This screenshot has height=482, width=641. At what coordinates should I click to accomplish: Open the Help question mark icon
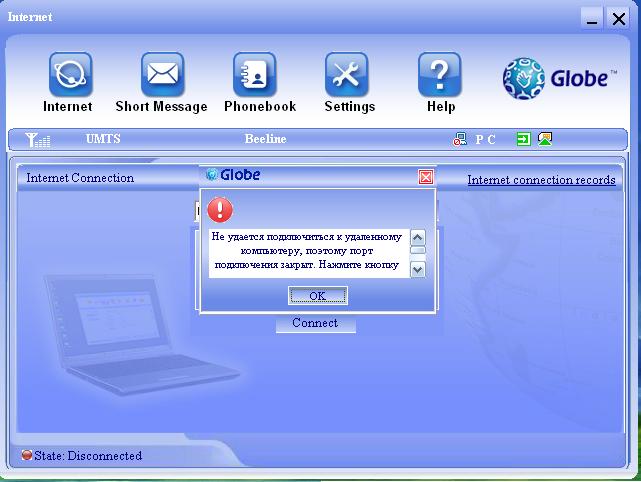(x=439, y=74)
